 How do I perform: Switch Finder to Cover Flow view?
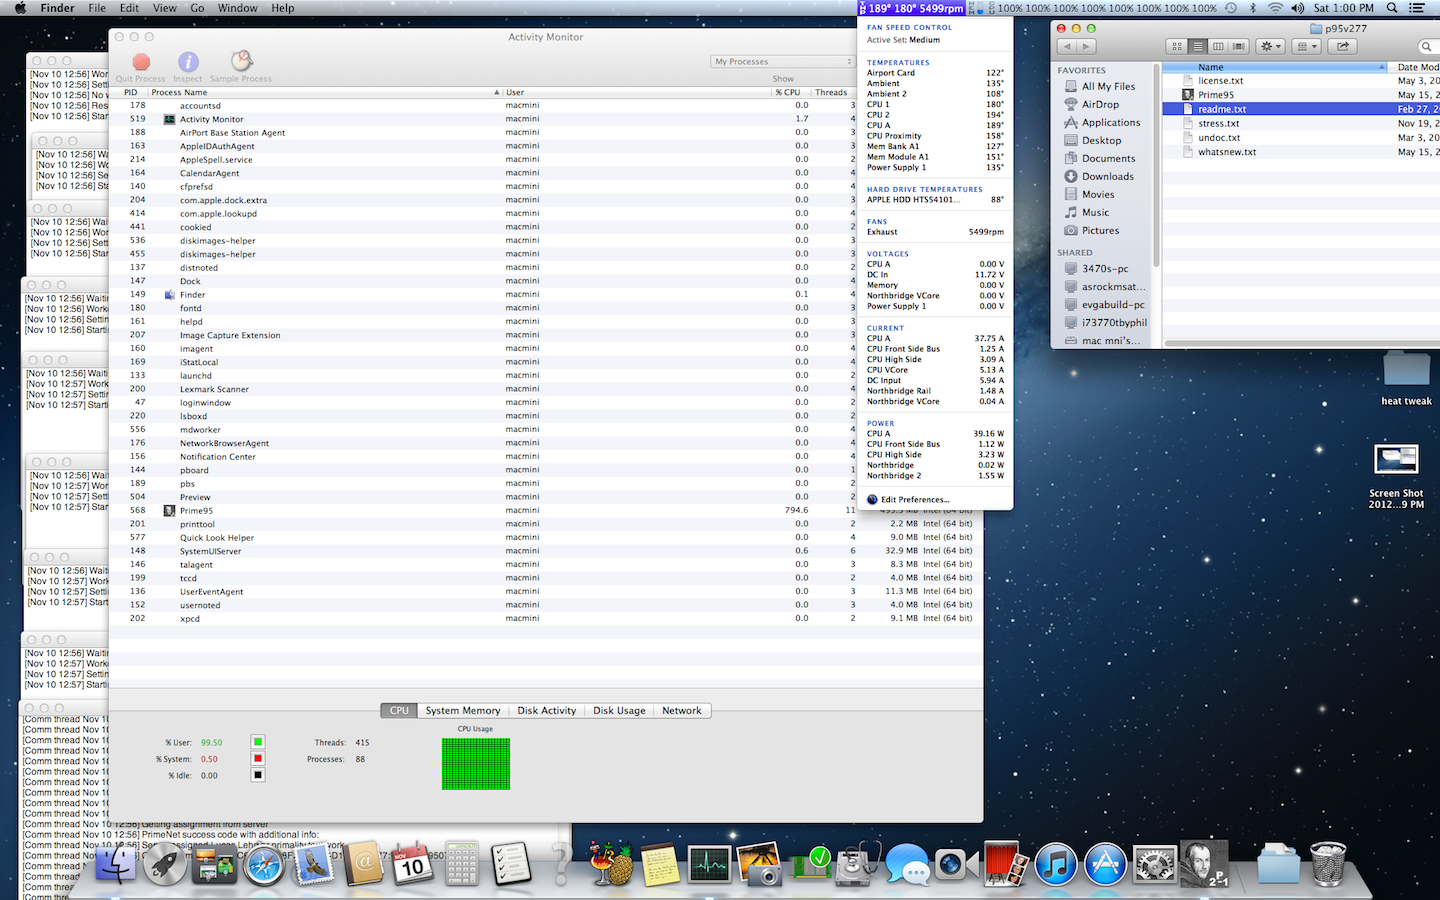1238,46
